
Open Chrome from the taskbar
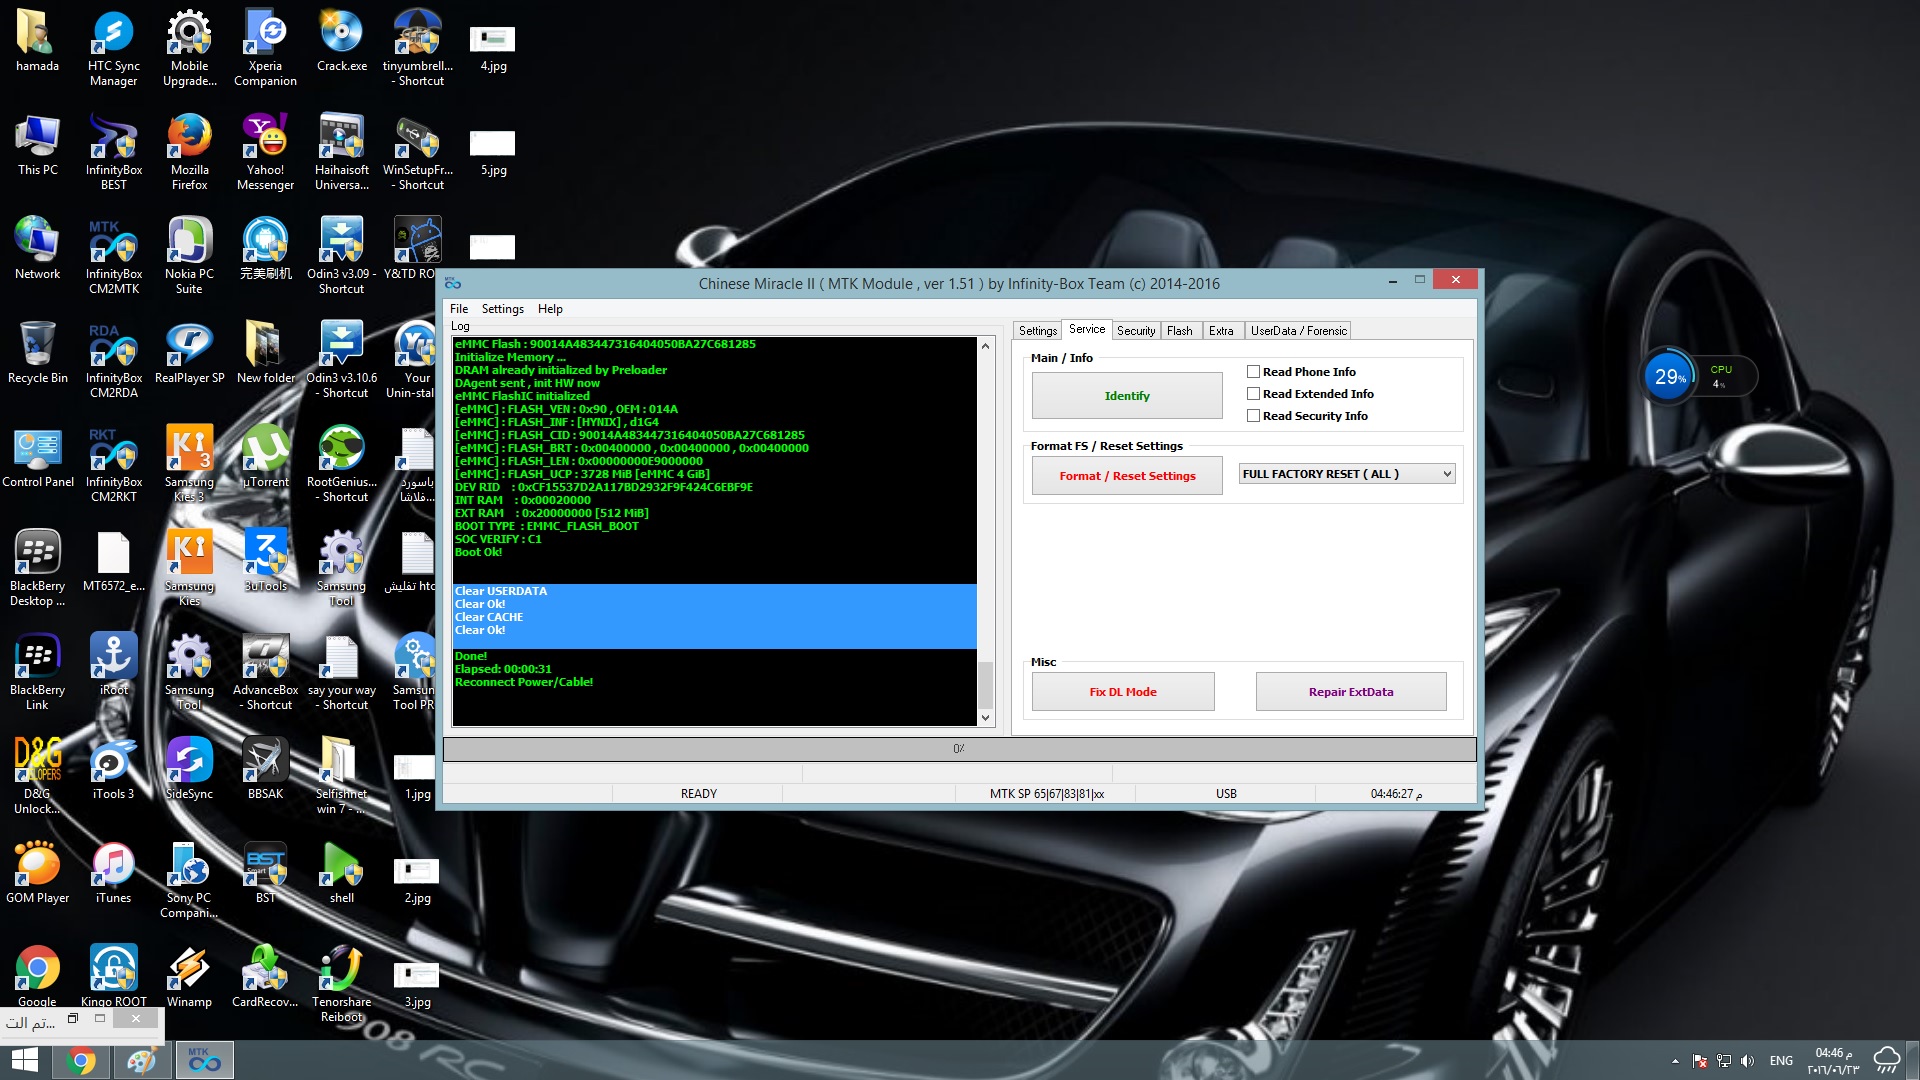coord(82,1060)
